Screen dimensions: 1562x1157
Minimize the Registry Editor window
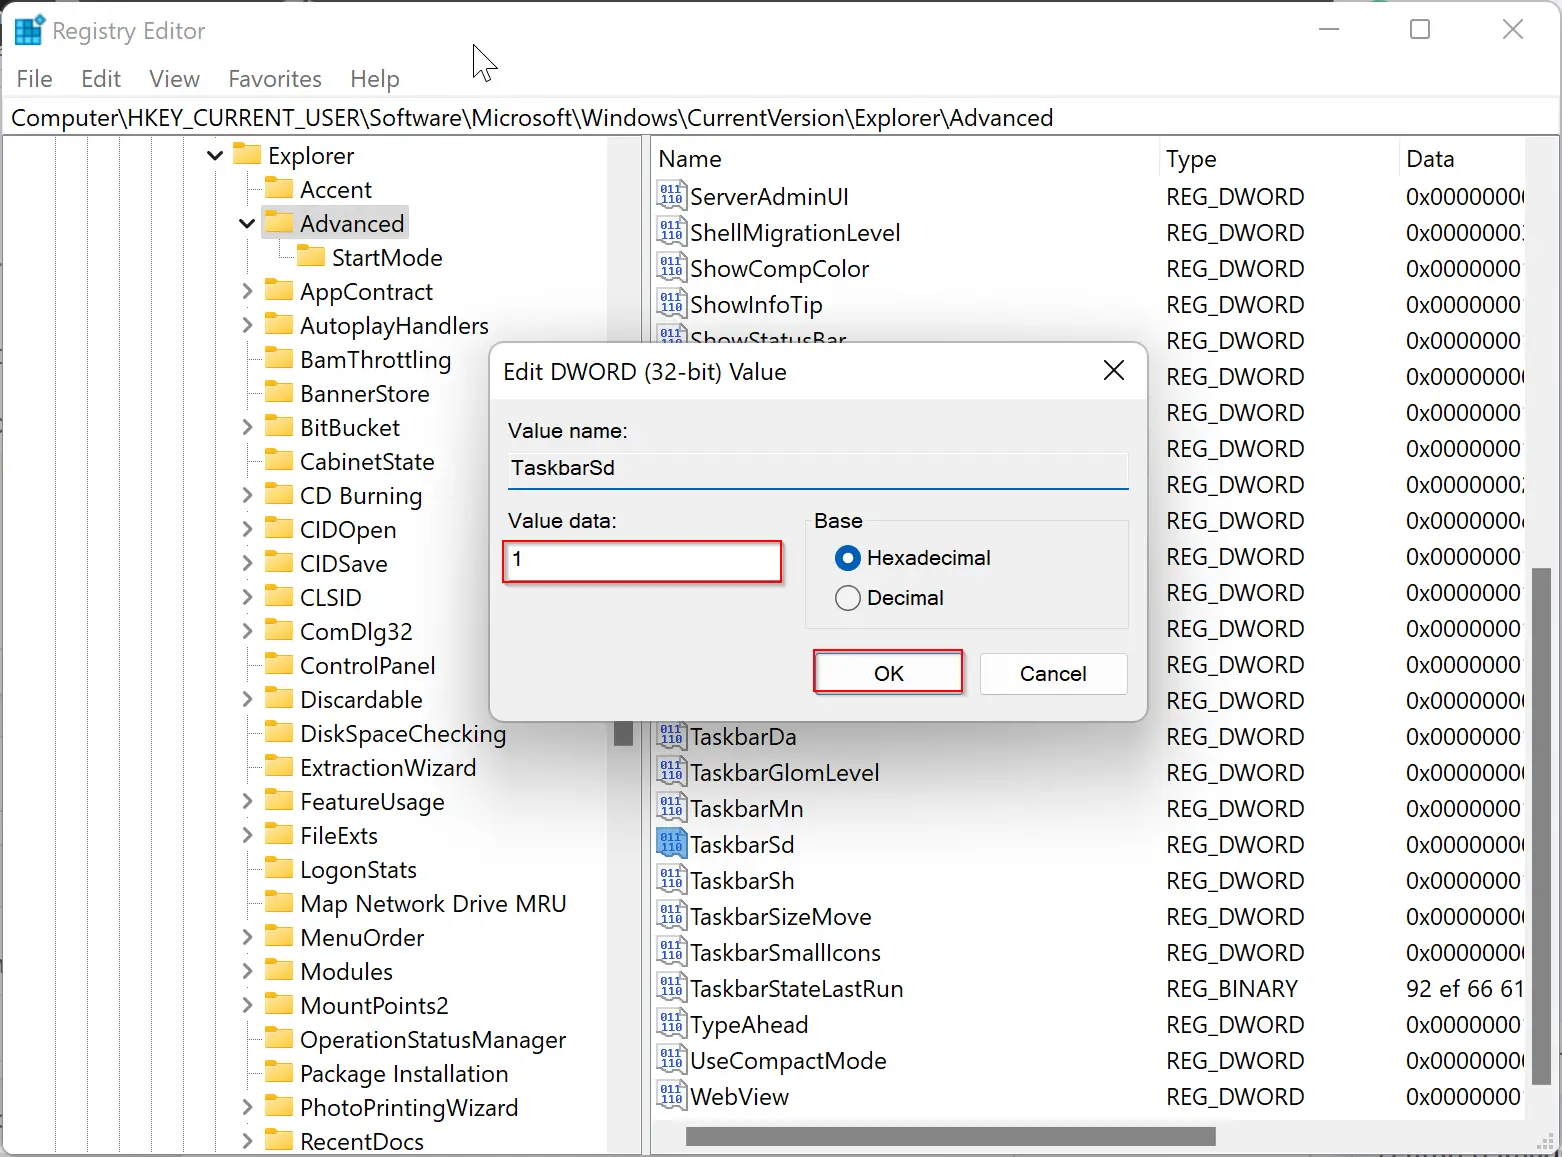click(x=1329, y=30)
